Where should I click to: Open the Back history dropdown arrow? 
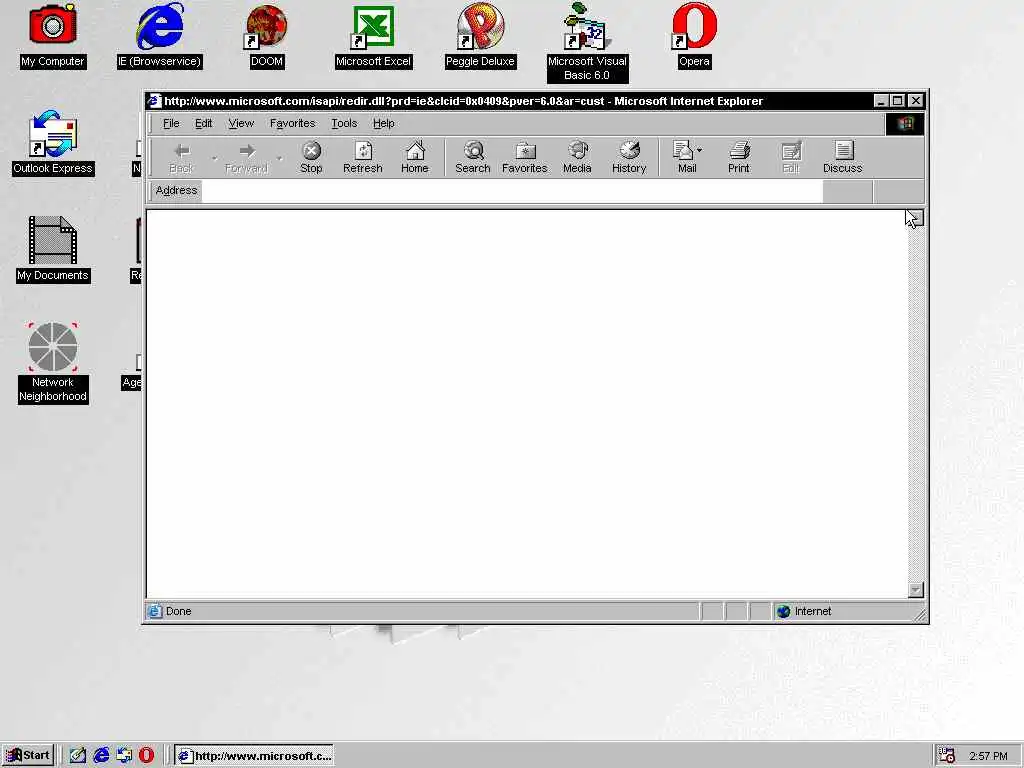pyautogui.click(x=214, y=158)
